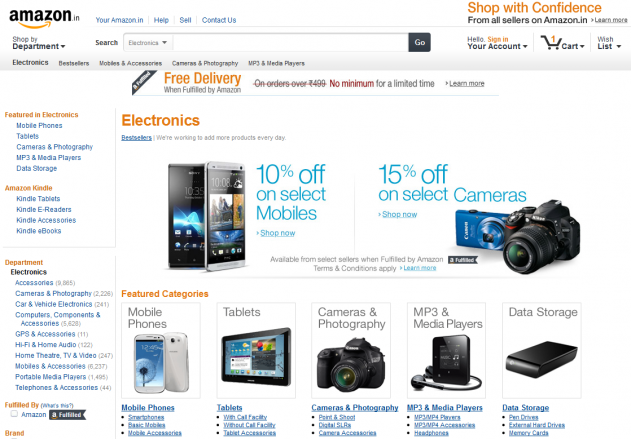Screen dimensions: 631x439
Task: Open Kindle E-Readers in the sidebar
Action: click(x=44, y=210)
